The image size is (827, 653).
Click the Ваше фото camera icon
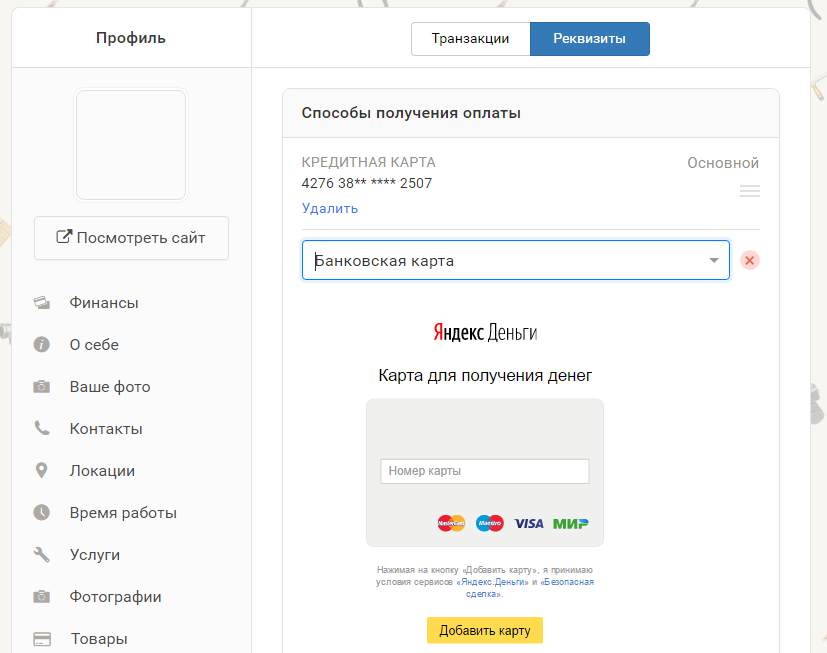(x=42, y=387)
